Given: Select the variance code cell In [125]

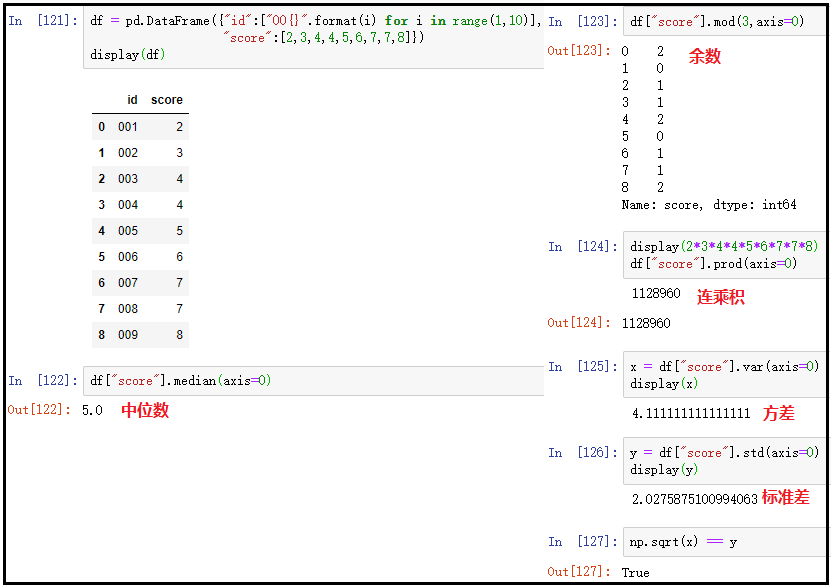Looking at the screenshot, I should click(x=720, y=375).
